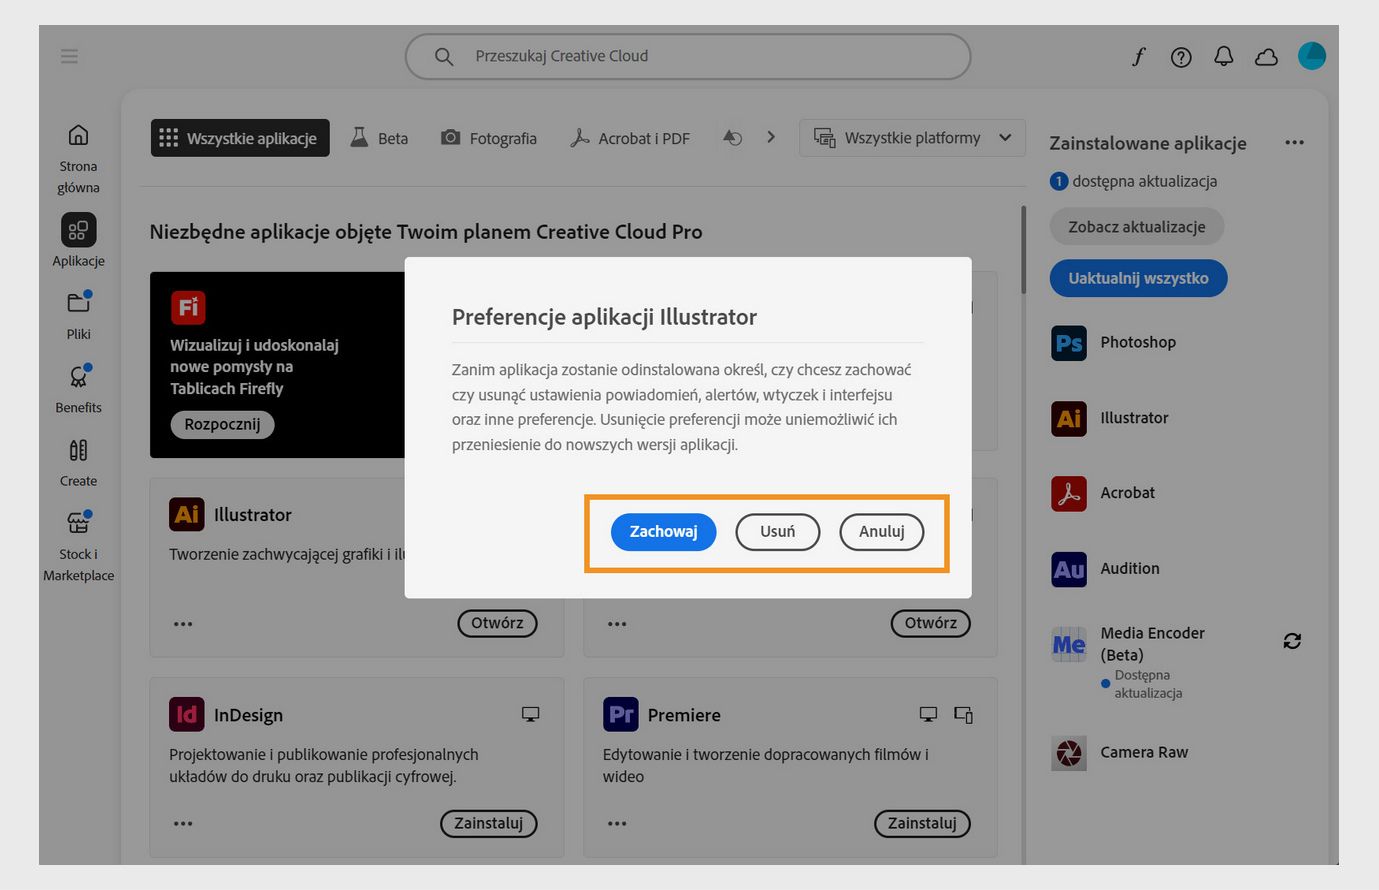Open Create in the sidebar
Viewport: 1379px width, 890px height.
pos(78,463)
